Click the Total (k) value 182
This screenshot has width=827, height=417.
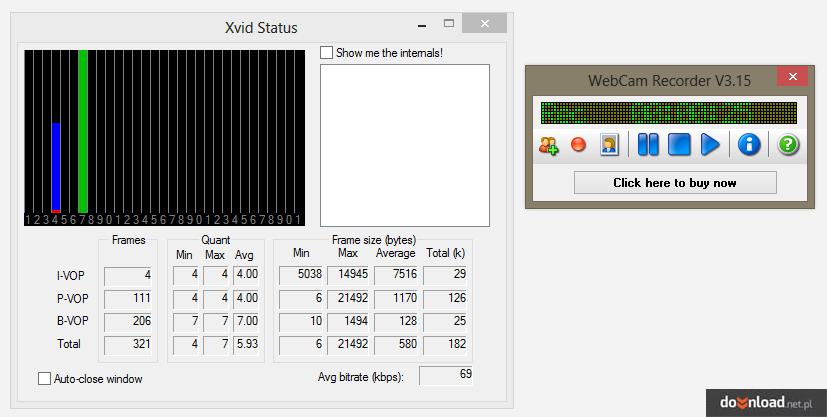click(x=445, y=345)
